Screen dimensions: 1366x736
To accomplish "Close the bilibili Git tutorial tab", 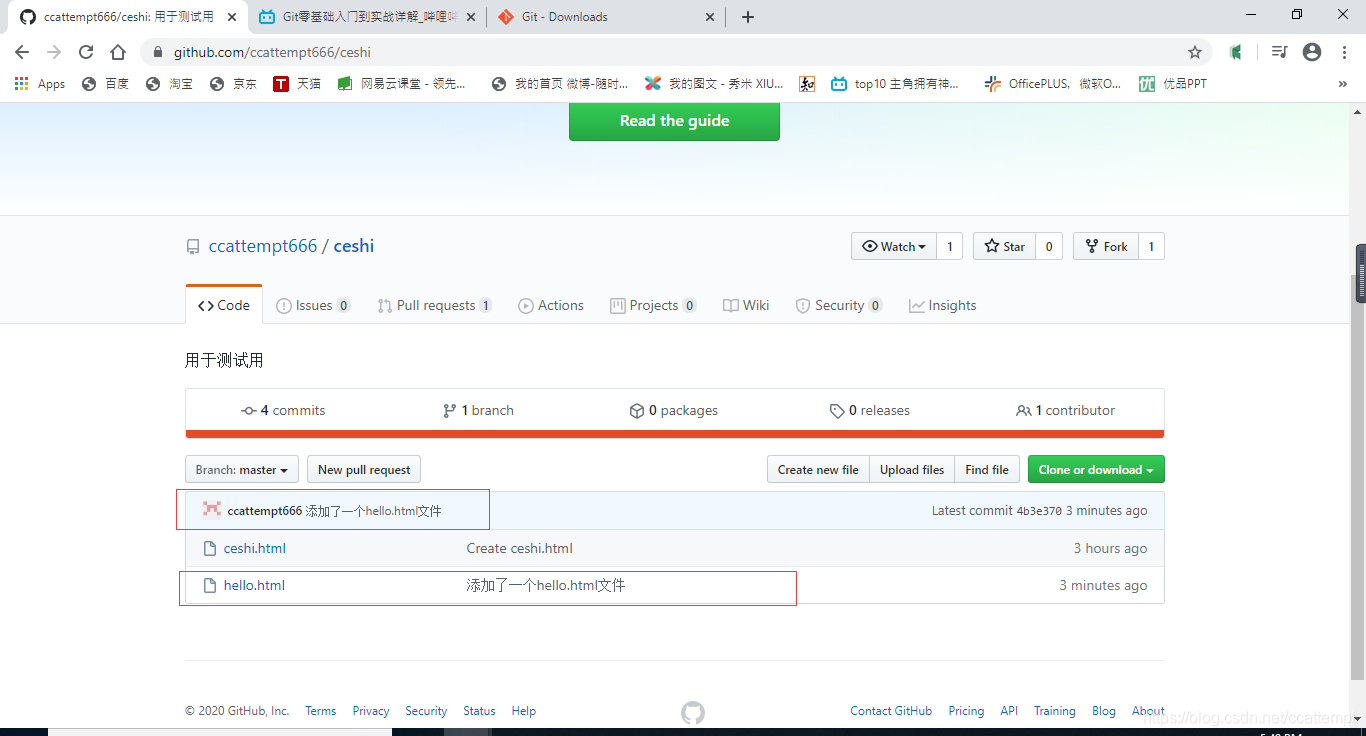I will [x=471, y=17].
